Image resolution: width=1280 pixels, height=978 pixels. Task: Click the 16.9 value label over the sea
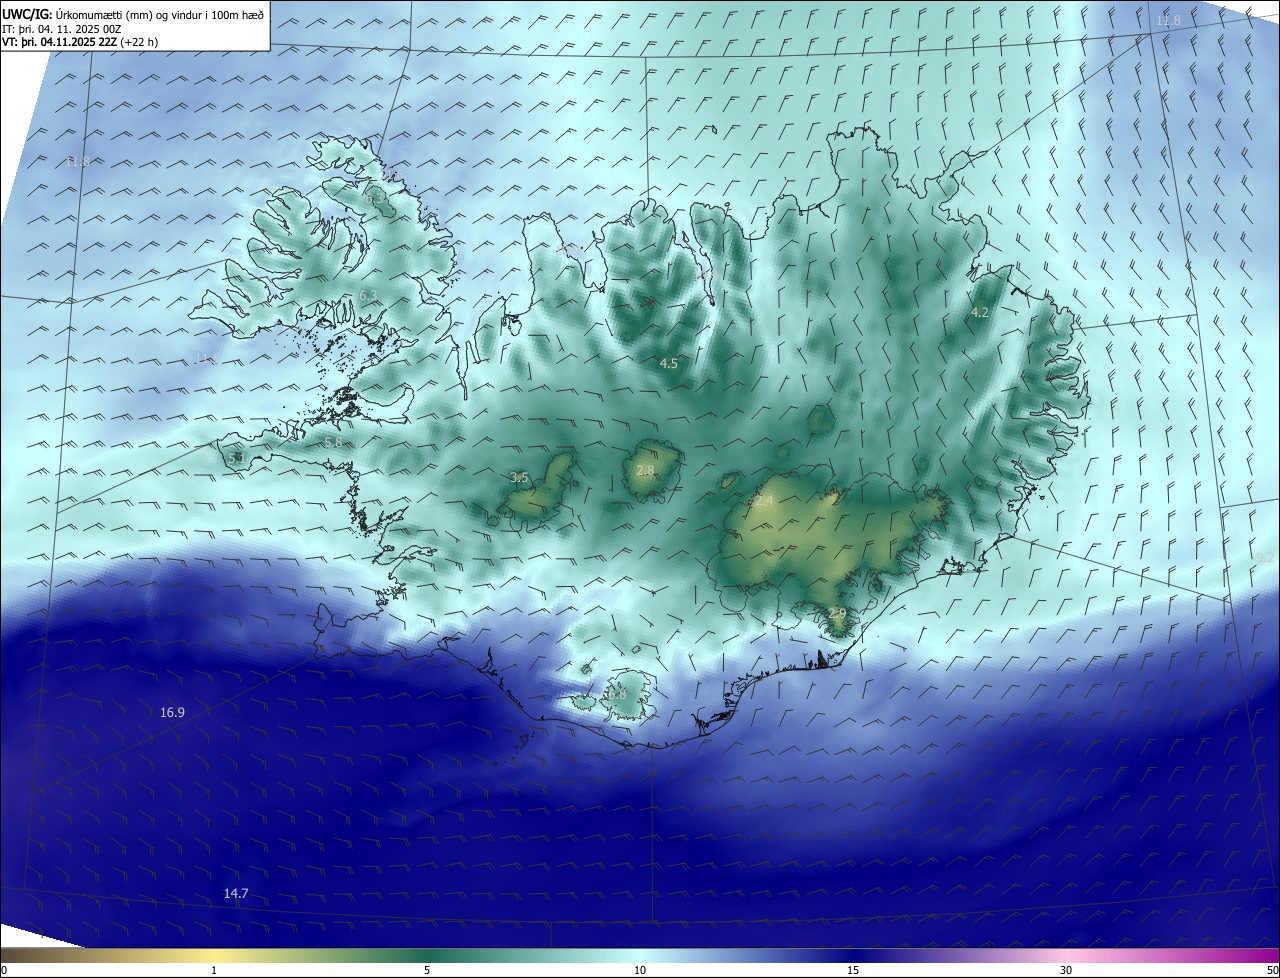(172, 713)
